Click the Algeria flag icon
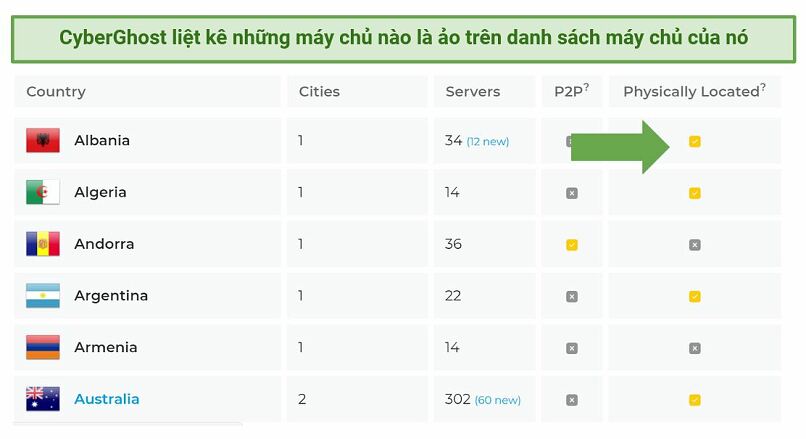806x439 pixels. [x=43, y=192]
